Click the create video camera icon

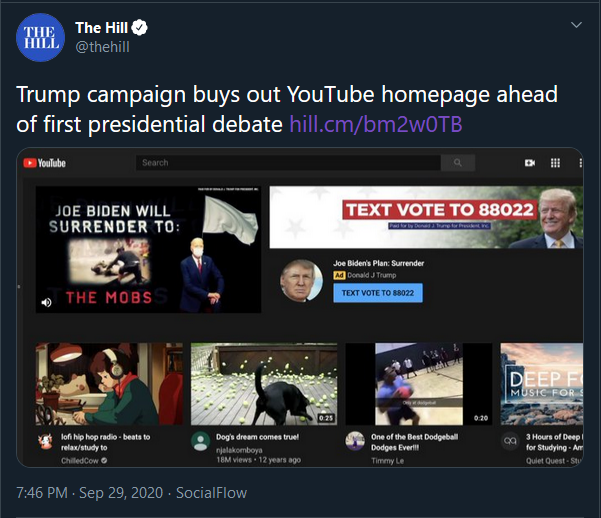(x=530, y=163)
